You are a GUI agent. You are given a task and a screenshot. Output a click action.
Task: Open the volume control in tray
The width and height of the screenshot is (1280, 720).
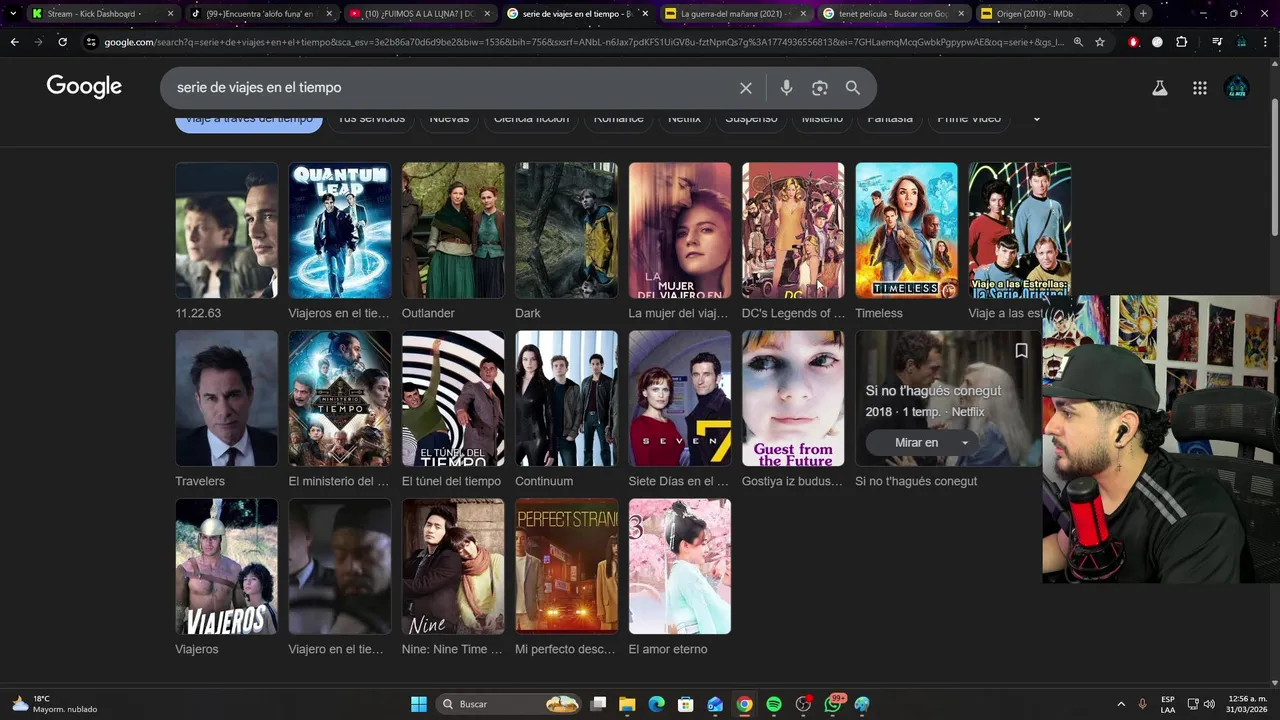[x=1209, y=704]
